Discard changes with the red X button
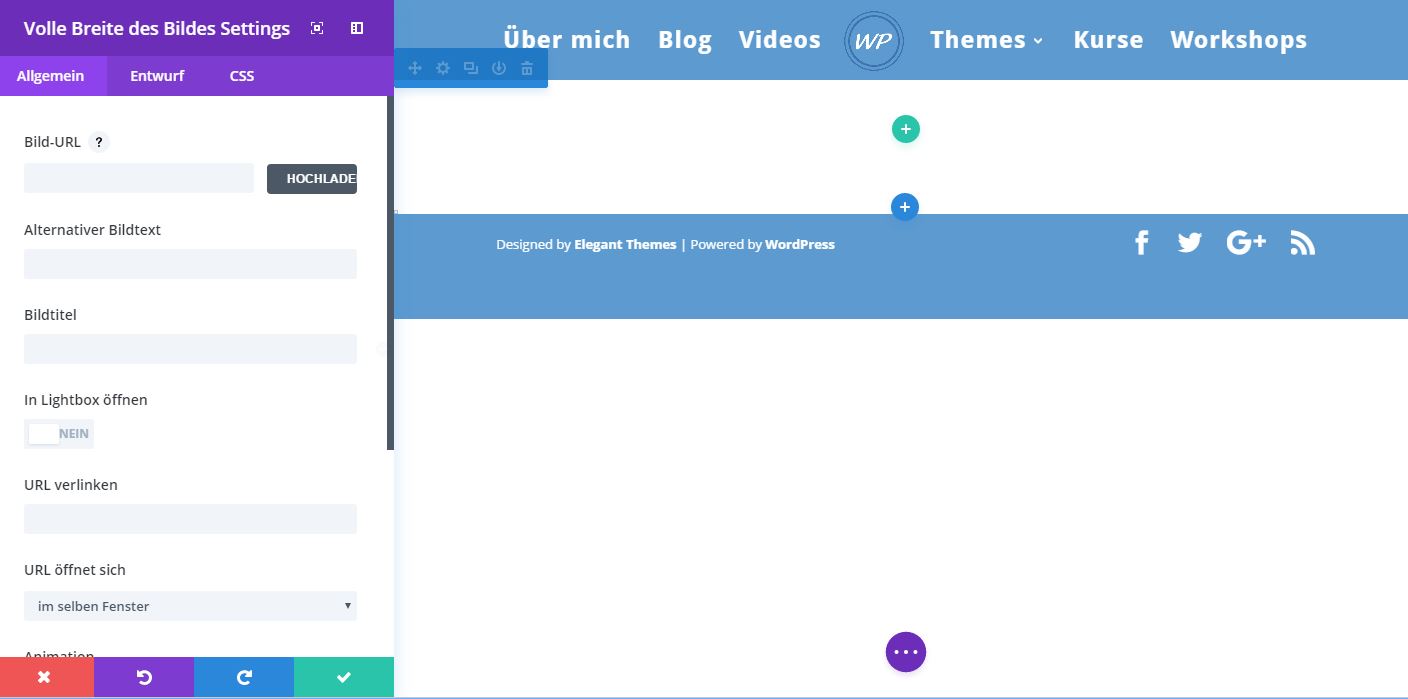This screenshot has height=699, width=1408. [44, 677]
